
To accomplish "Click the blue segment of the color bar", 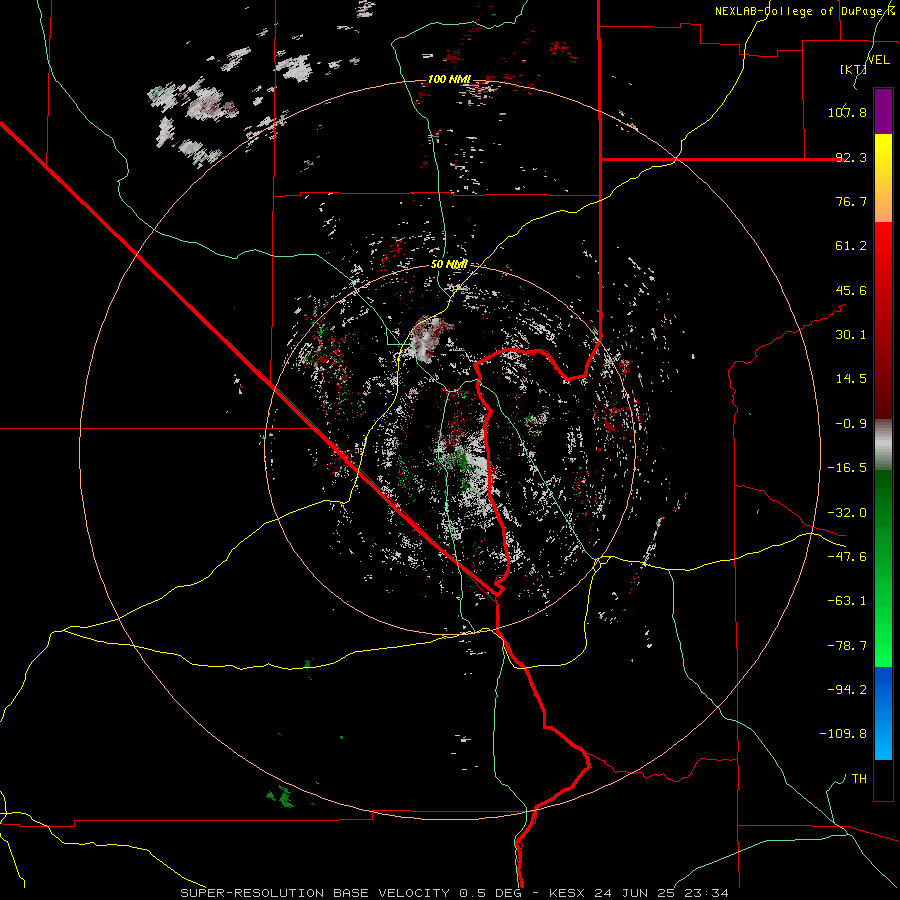I will tap(883, 713).
